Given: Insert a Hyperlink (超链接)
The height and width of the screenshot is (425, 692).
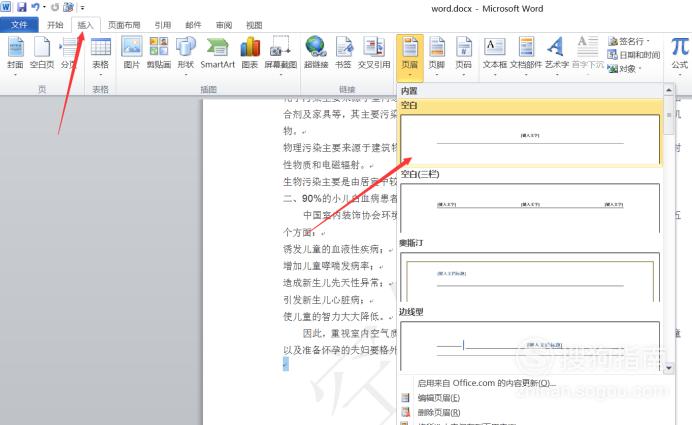Looking at the screenshot, I should pos(316,53).
